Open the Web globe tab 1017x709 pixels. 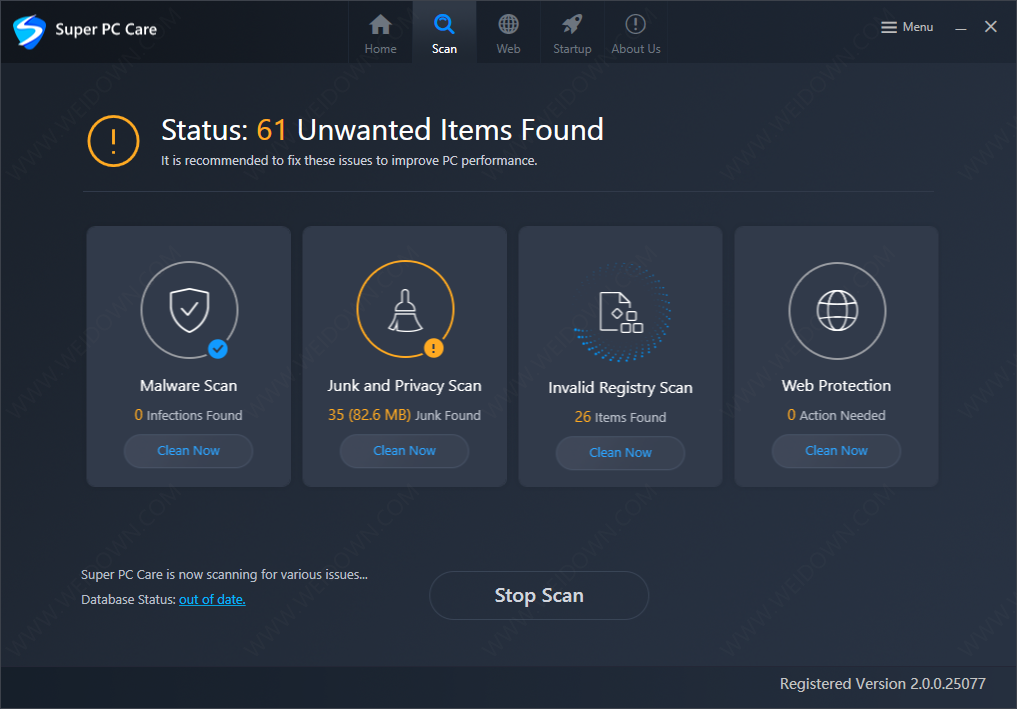pyautogui.click(x=508, y=34)
